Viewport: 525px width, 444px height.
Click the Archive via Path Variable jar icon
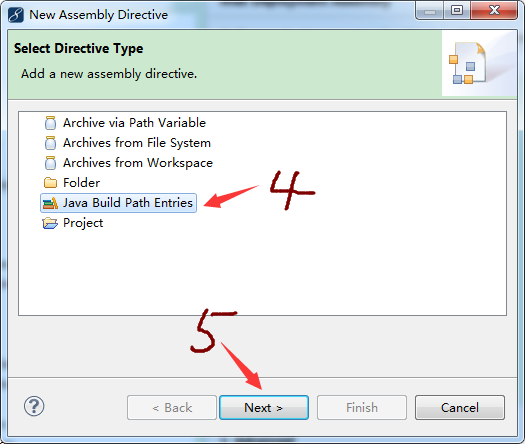50,123
